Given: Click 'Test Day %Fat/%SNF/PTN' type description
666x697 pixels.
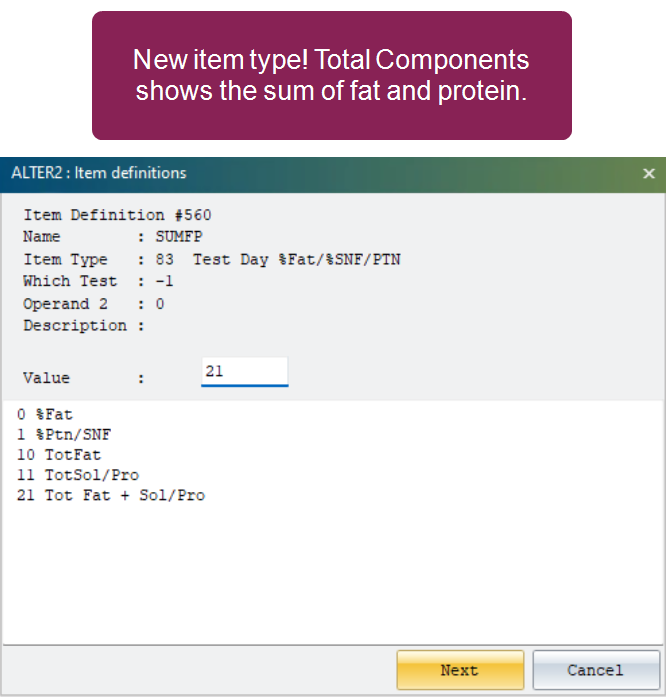Looking at the screenshot, I should [297, 259].
